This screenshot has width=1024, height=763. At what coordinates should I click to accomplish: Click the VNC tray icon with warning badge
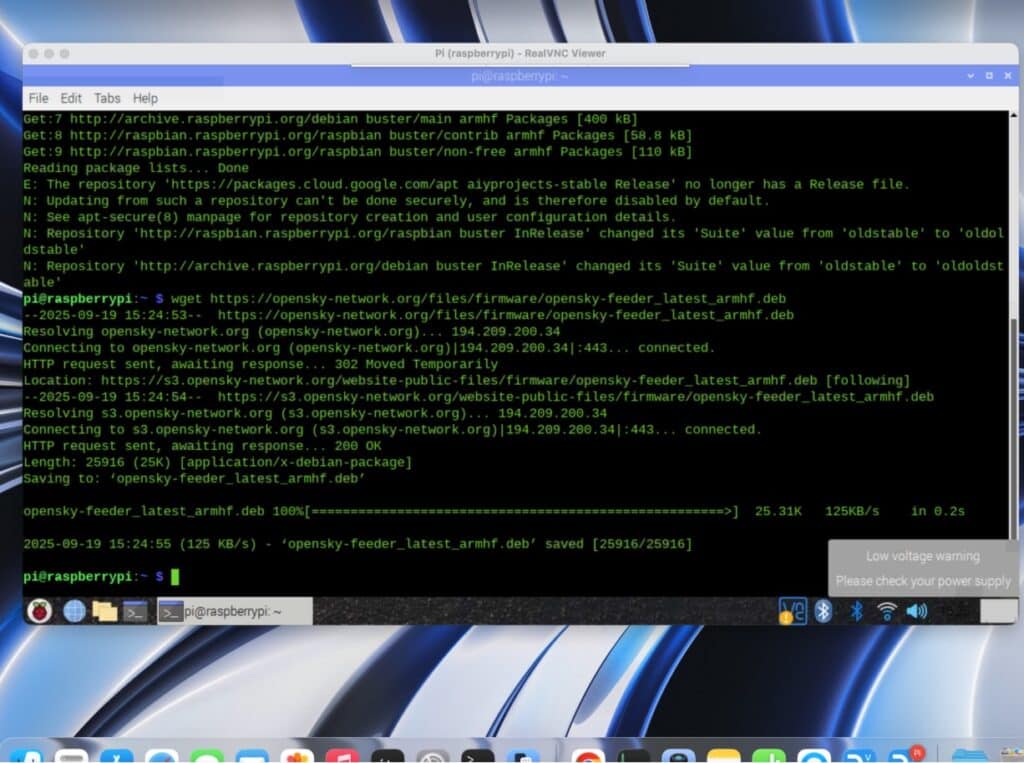pos(792,610)
